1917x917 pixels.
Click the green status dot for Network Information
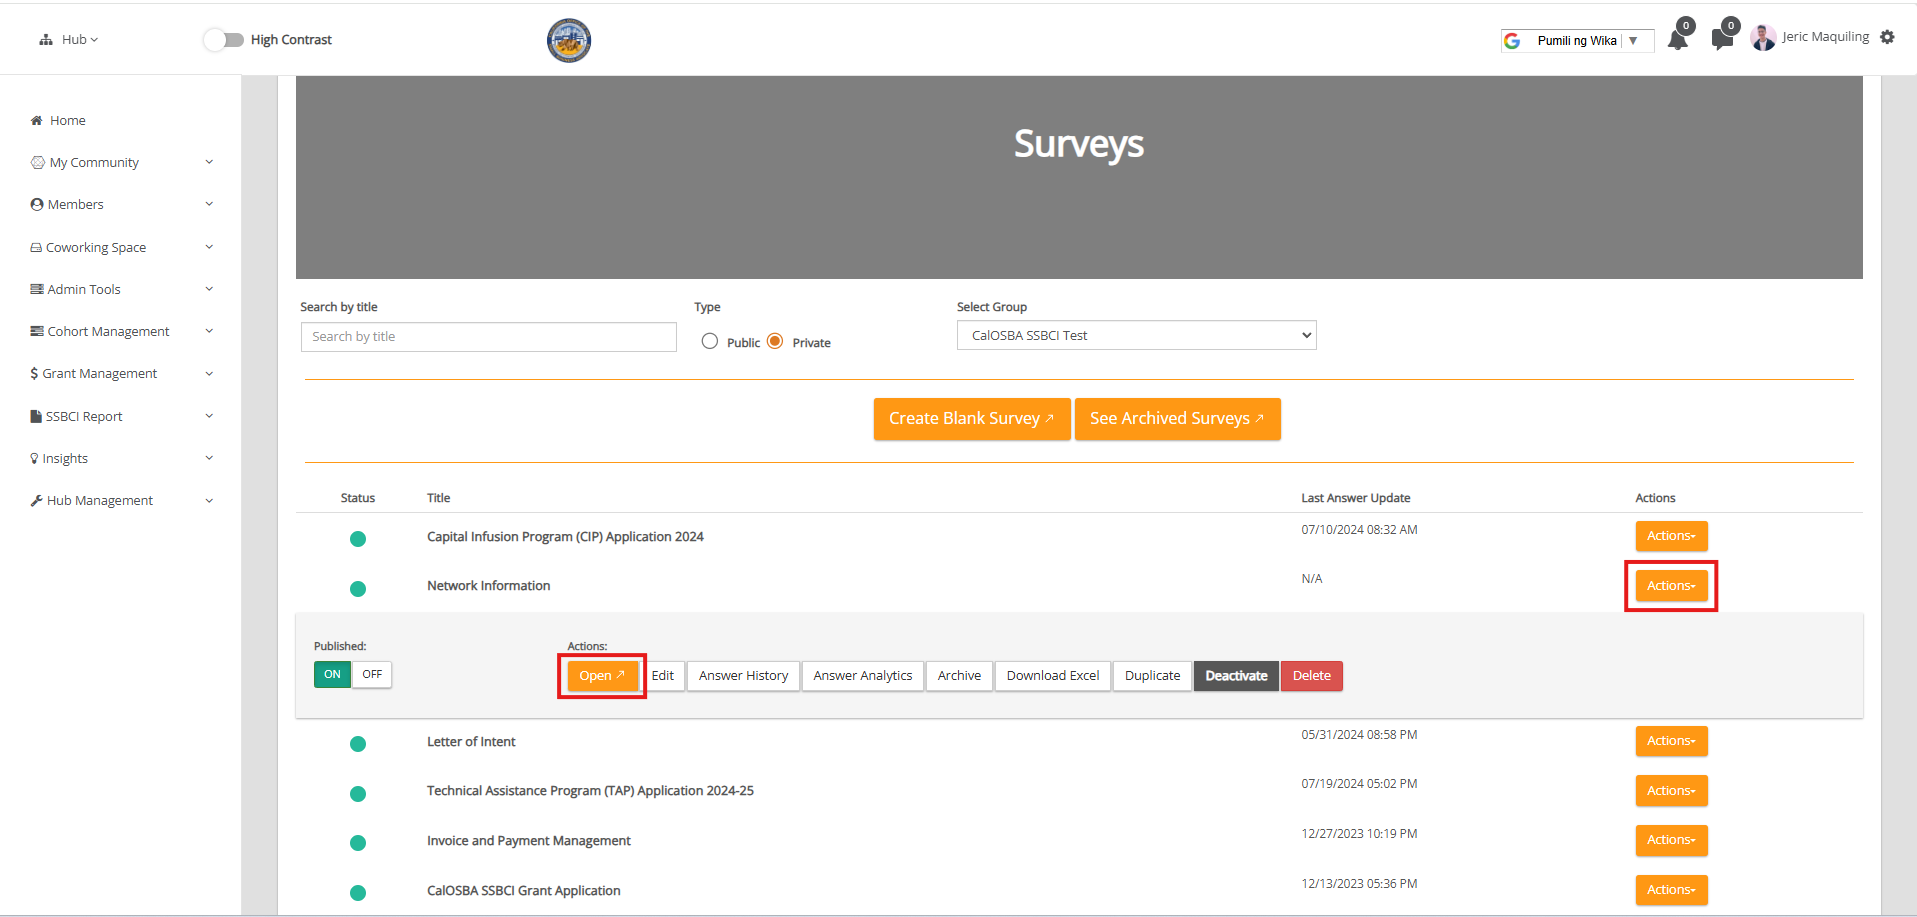click(x=358, y=589)
